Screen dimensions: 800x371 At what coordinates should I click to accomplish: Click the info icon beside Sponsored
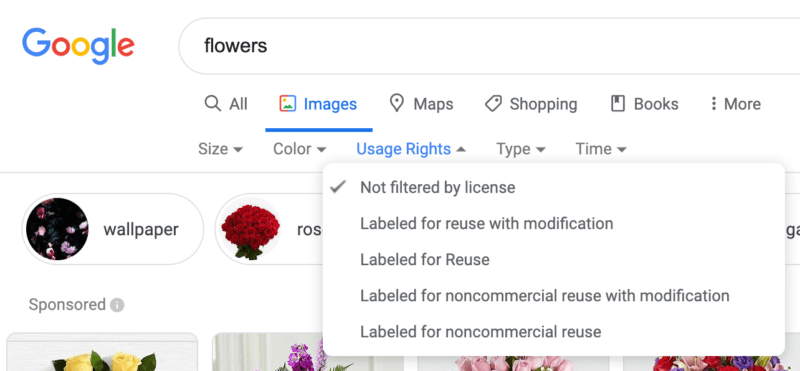117,305
